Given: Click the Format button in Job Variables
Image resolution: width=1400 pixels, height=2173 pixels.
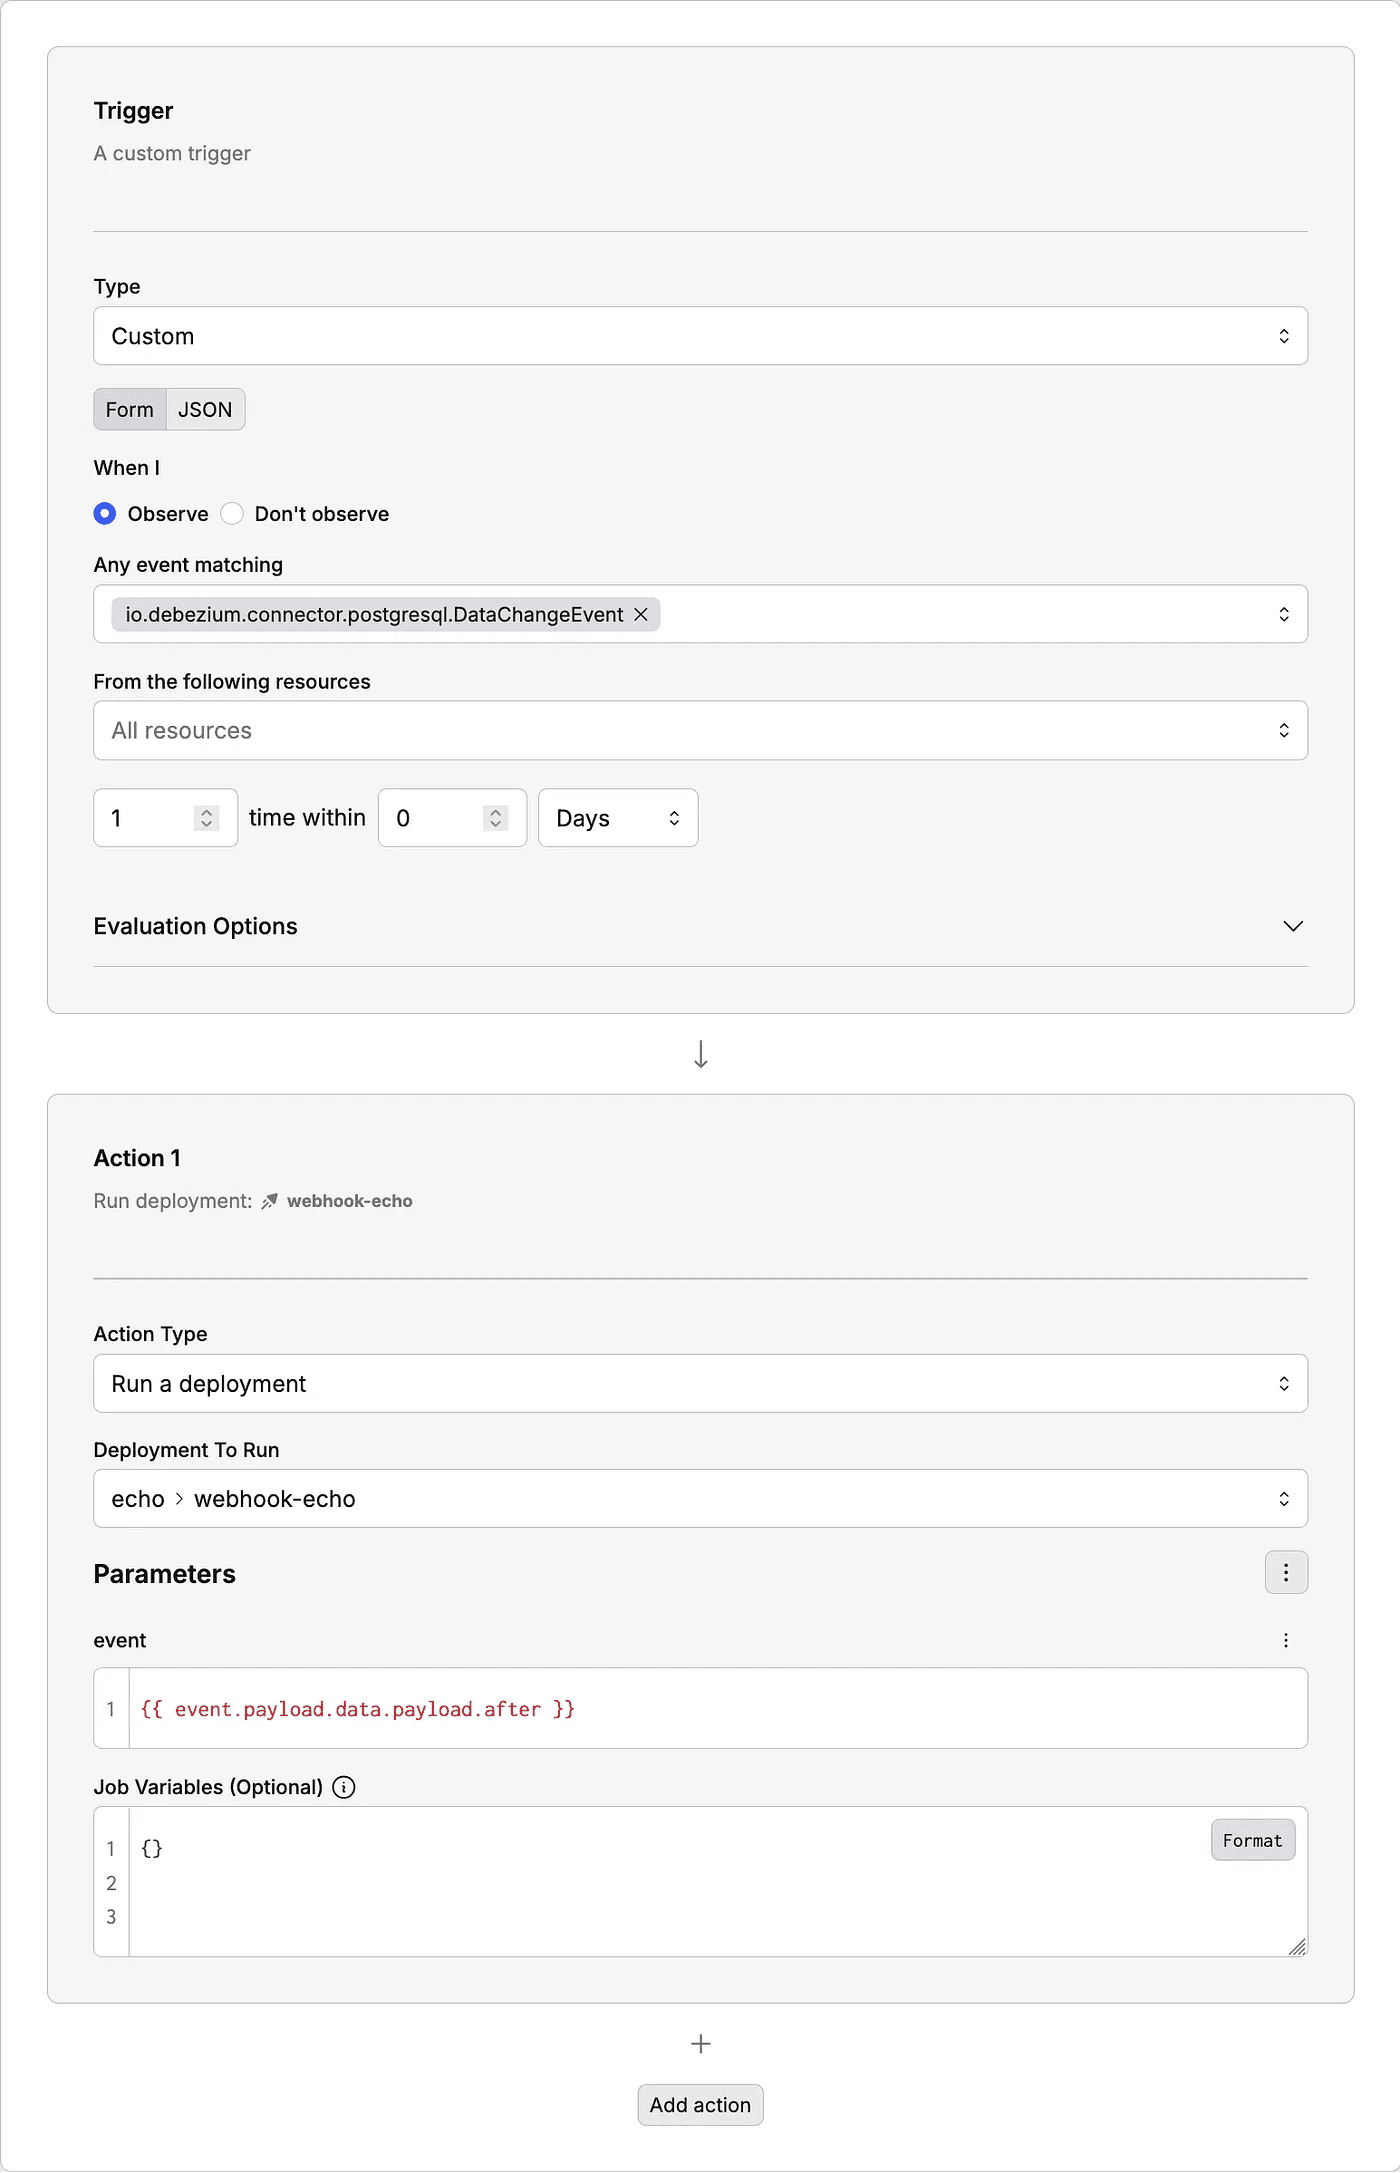Looking at the screenshot, I should [x=1252, y=1841].
